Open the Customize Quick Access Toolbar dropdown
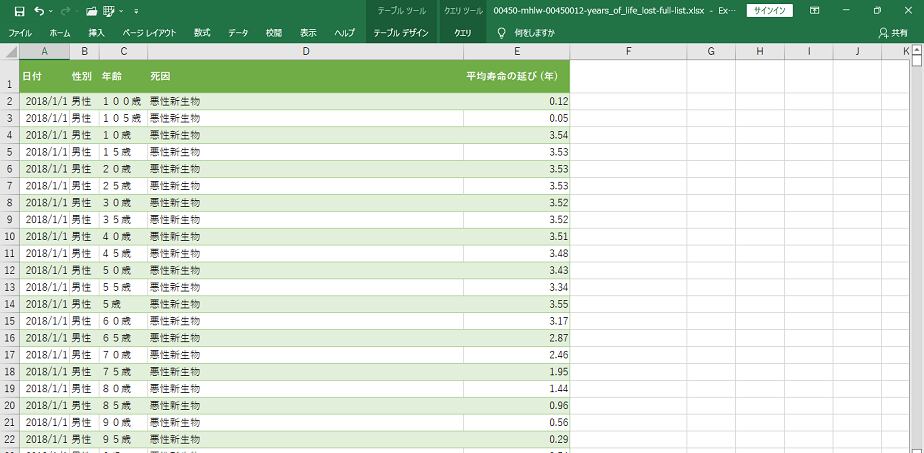This screenshot has width=924, height=453. (135, 10)
